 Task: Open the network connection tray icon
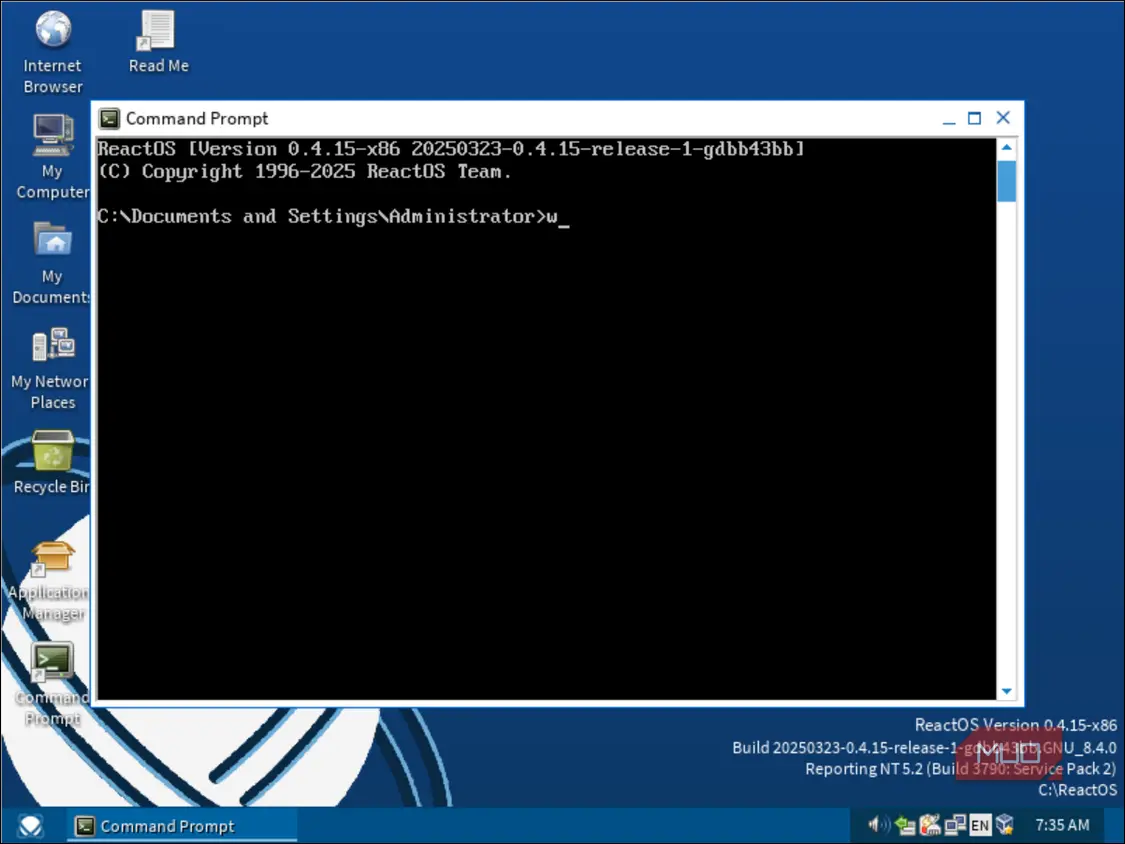coord(955,826)
